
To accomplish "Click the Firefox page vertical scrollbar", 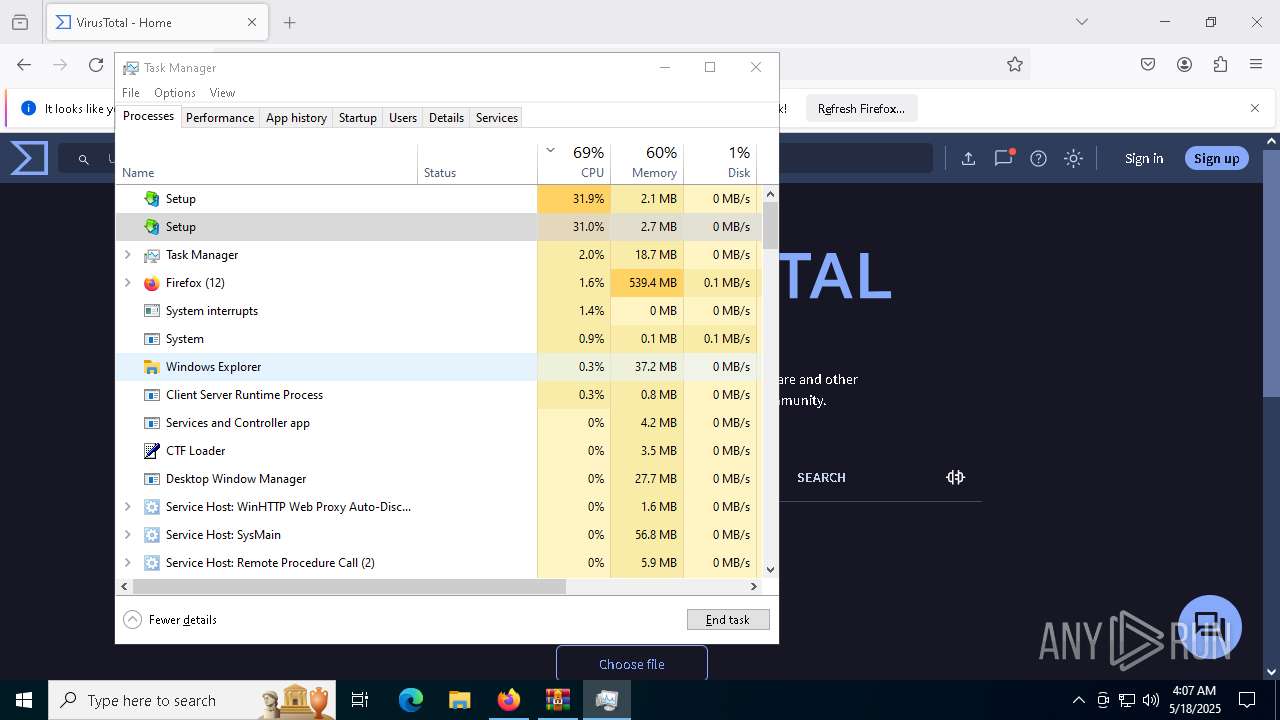I will tap(1271, 272).
